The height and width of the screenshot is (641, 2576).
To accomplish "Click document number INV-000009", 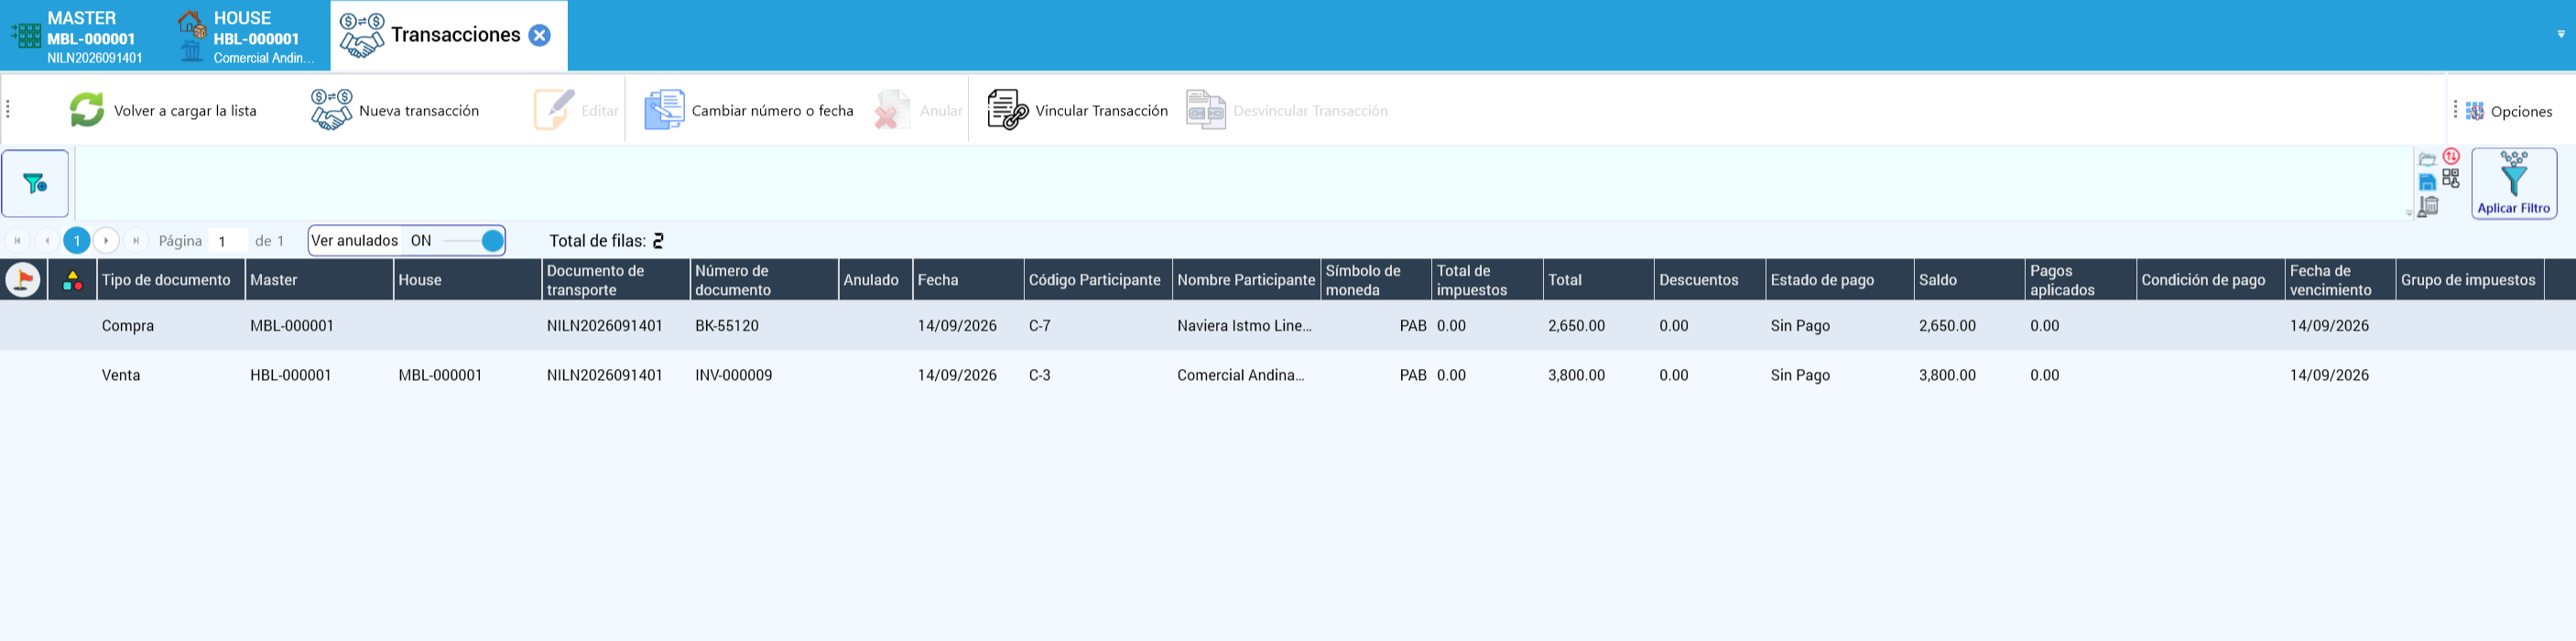I will pyautogui.click(x=734, y=376).
